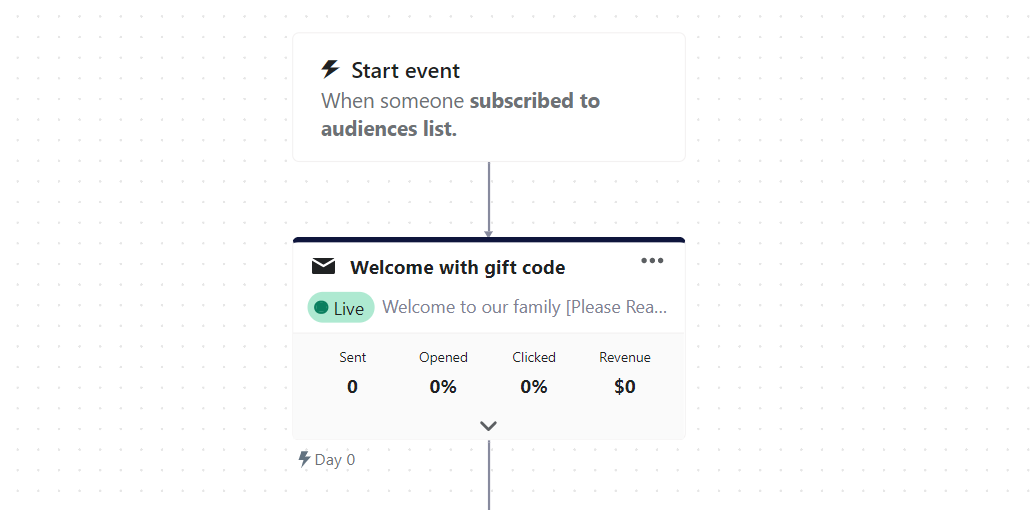Click the "Welcome to our family" subject preview
The width and height of the screenshot is (1035, 510).
point(525,307)
